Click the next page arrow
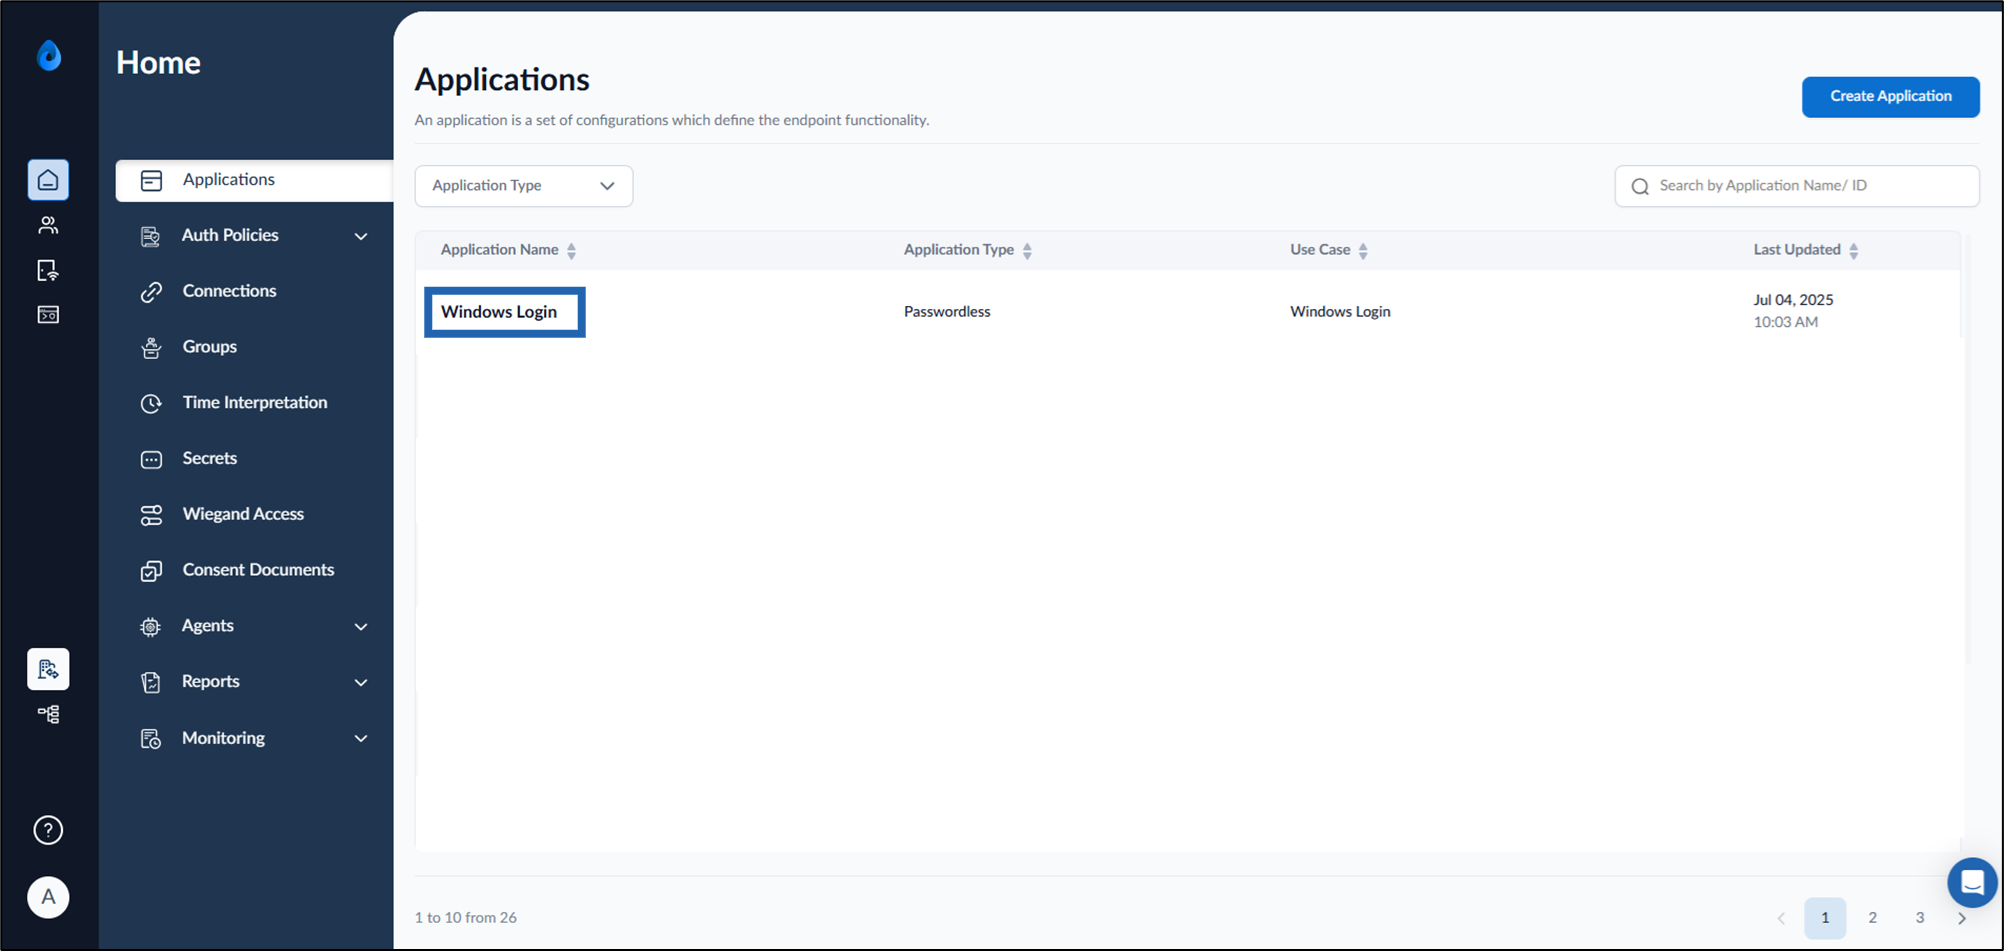 click(1962, 918)
